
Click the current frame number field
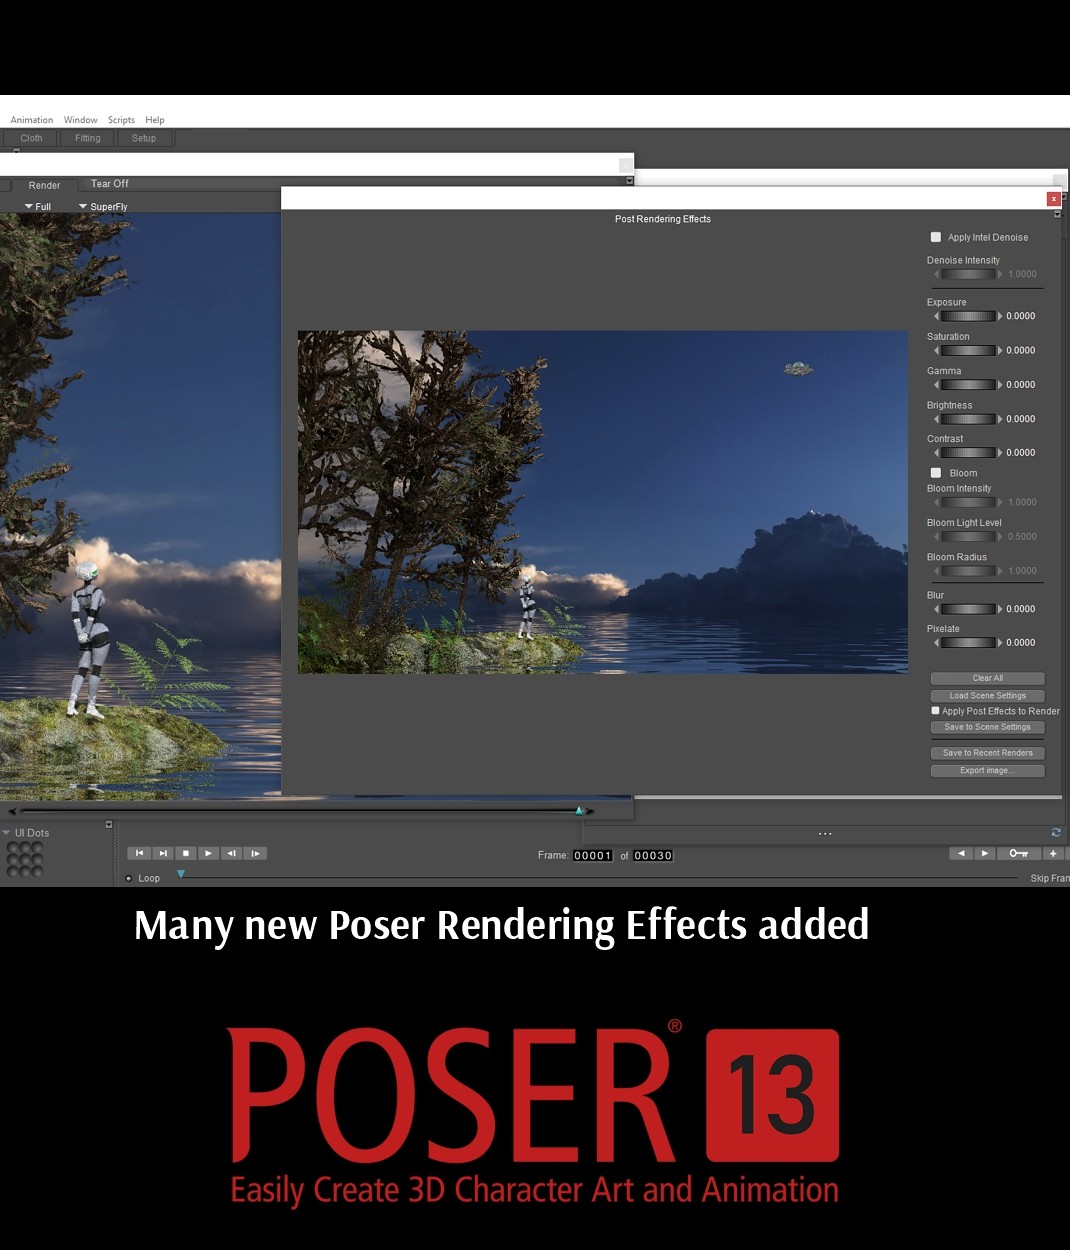tap(593, 856)
